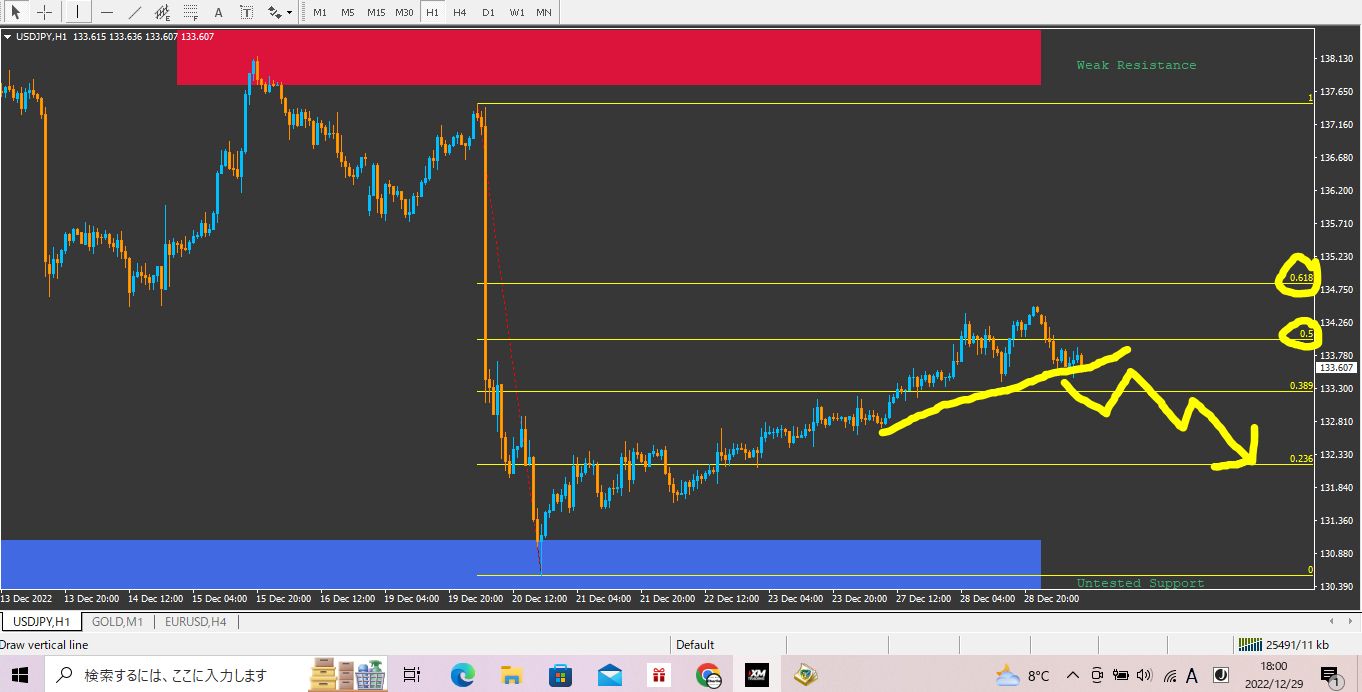Open the Default profile selector
The width and height of the screenshot is (1362, 692).
tap(695, 644)
